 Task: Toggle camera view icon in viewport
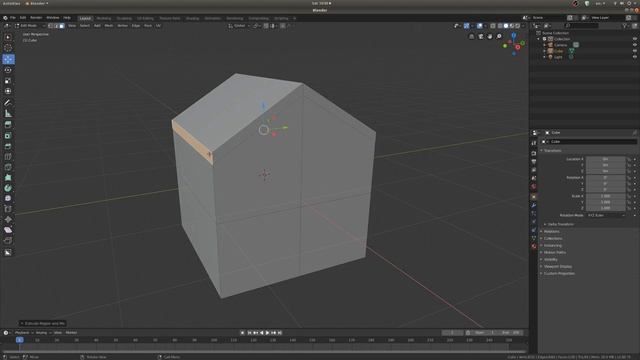point(481,37)
